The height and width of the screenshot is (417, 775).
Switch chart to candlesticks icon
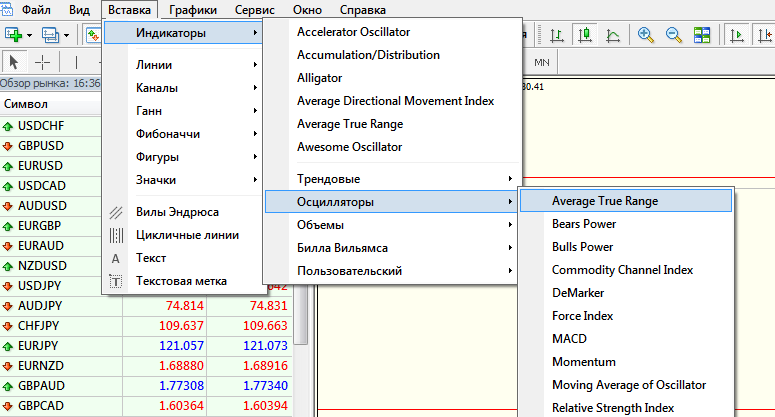pos(585,35)
